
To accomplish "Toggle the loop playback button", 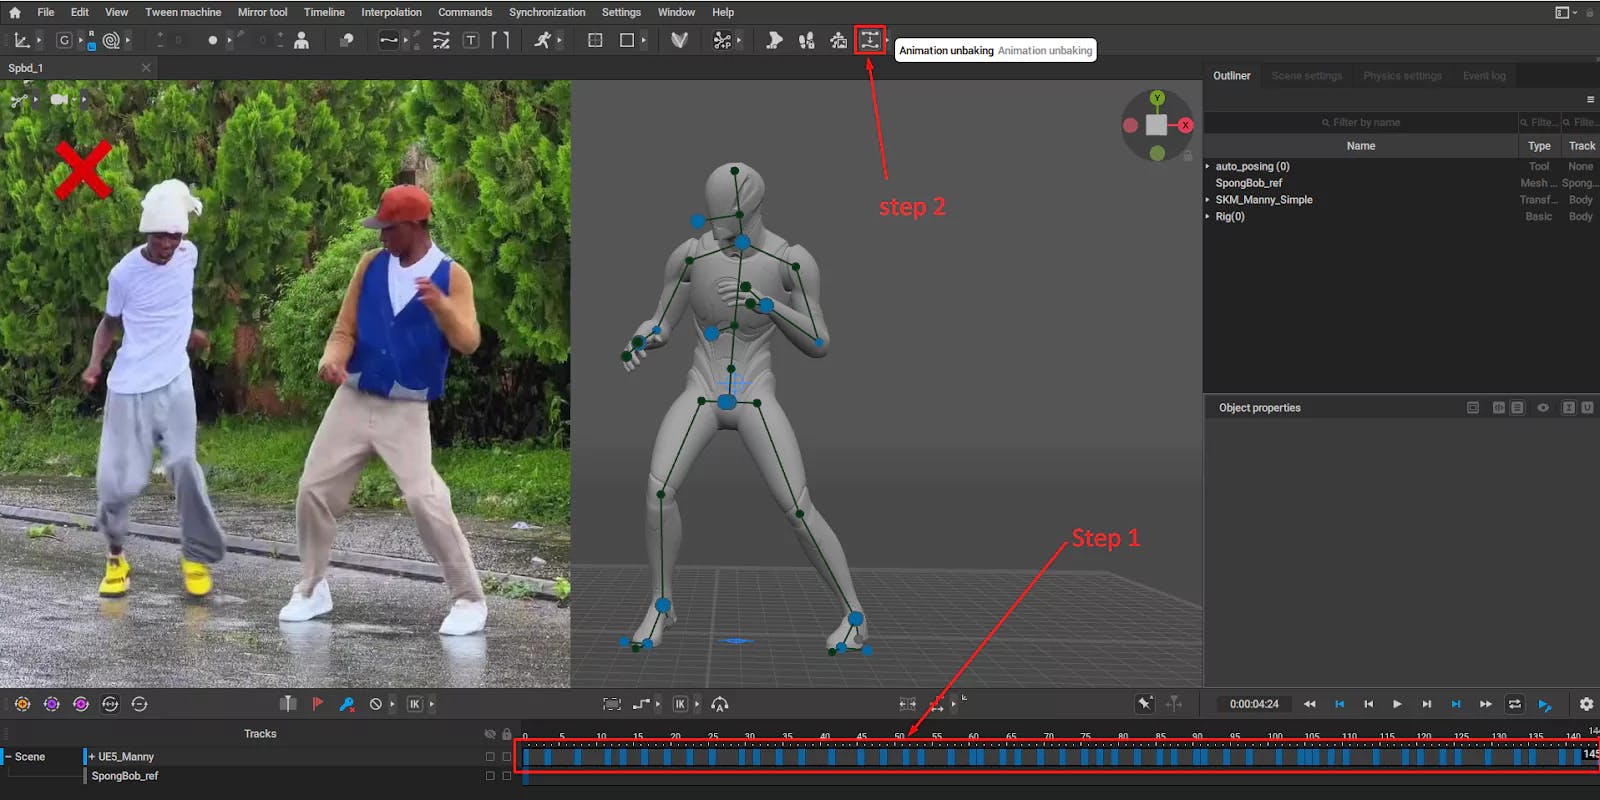I will pyautogui.click(x=1515, y=704).
